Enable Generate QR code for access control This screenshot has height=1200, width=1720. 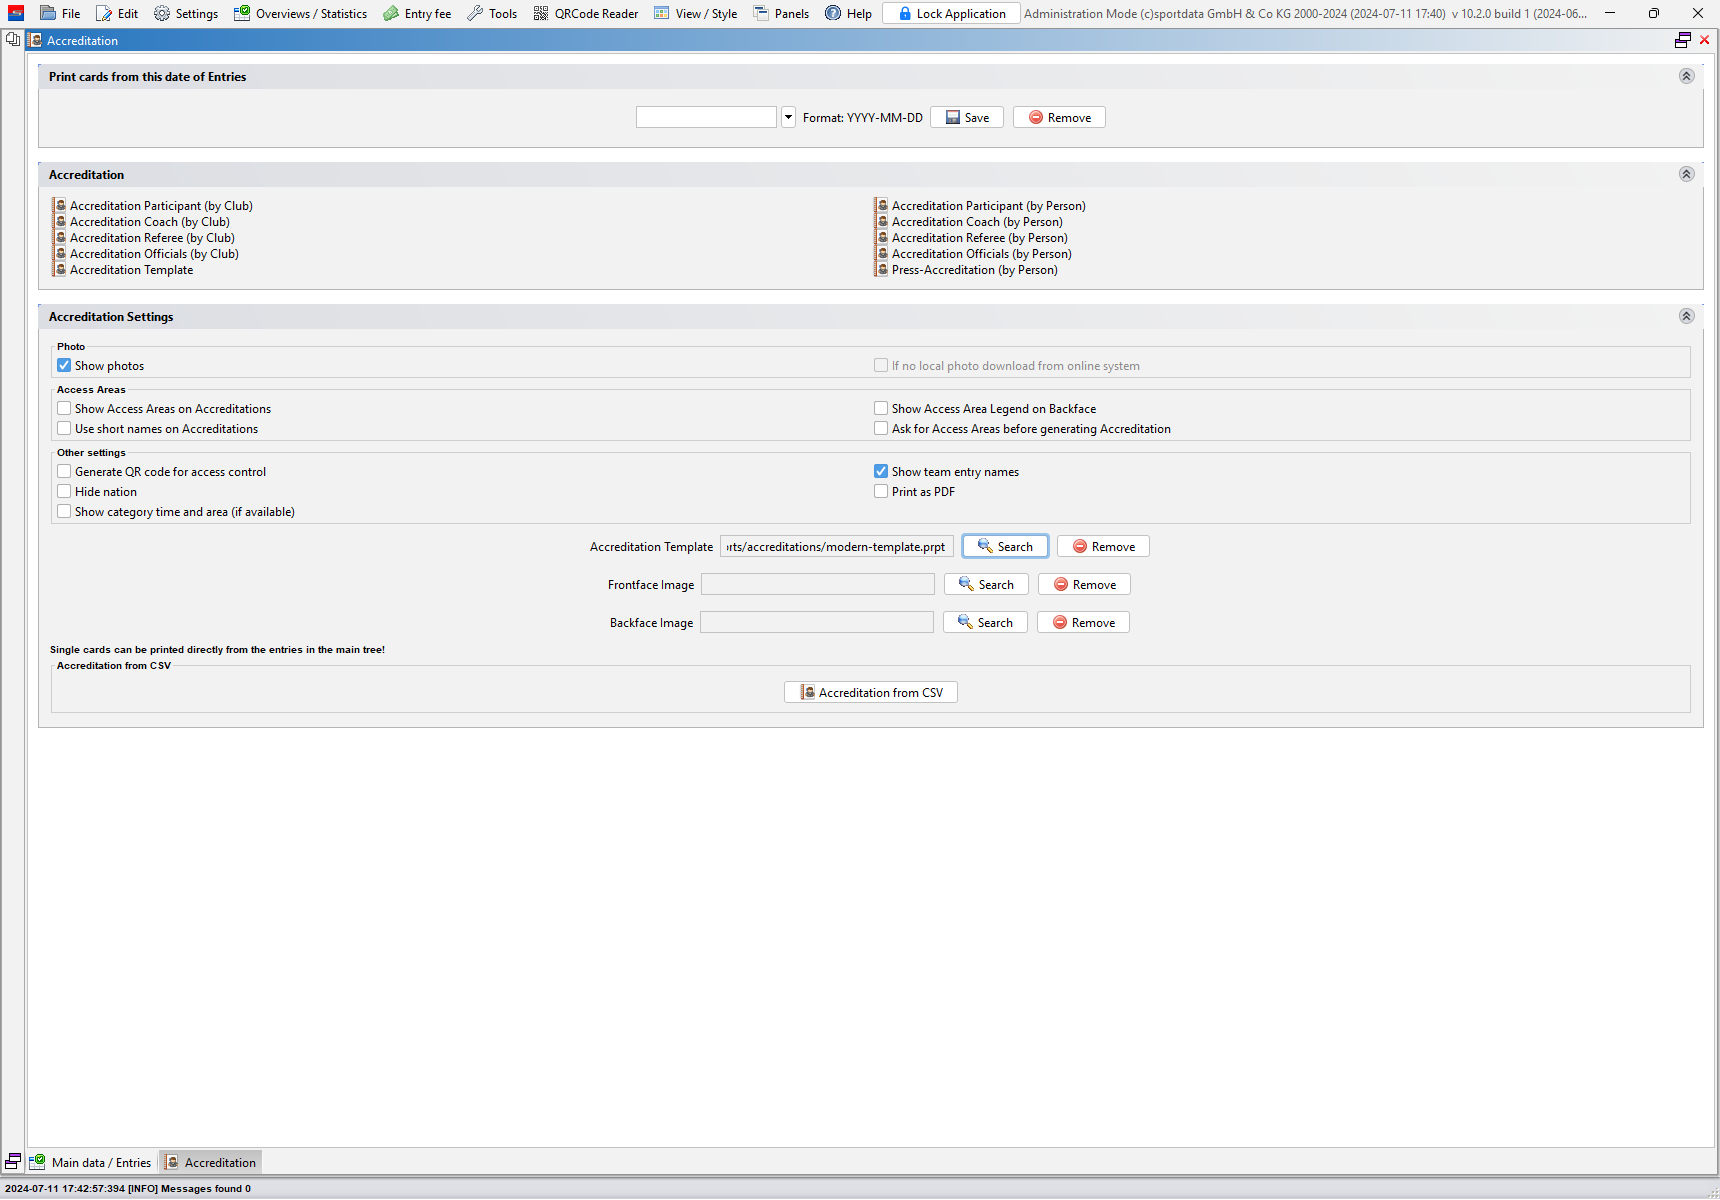64,471
